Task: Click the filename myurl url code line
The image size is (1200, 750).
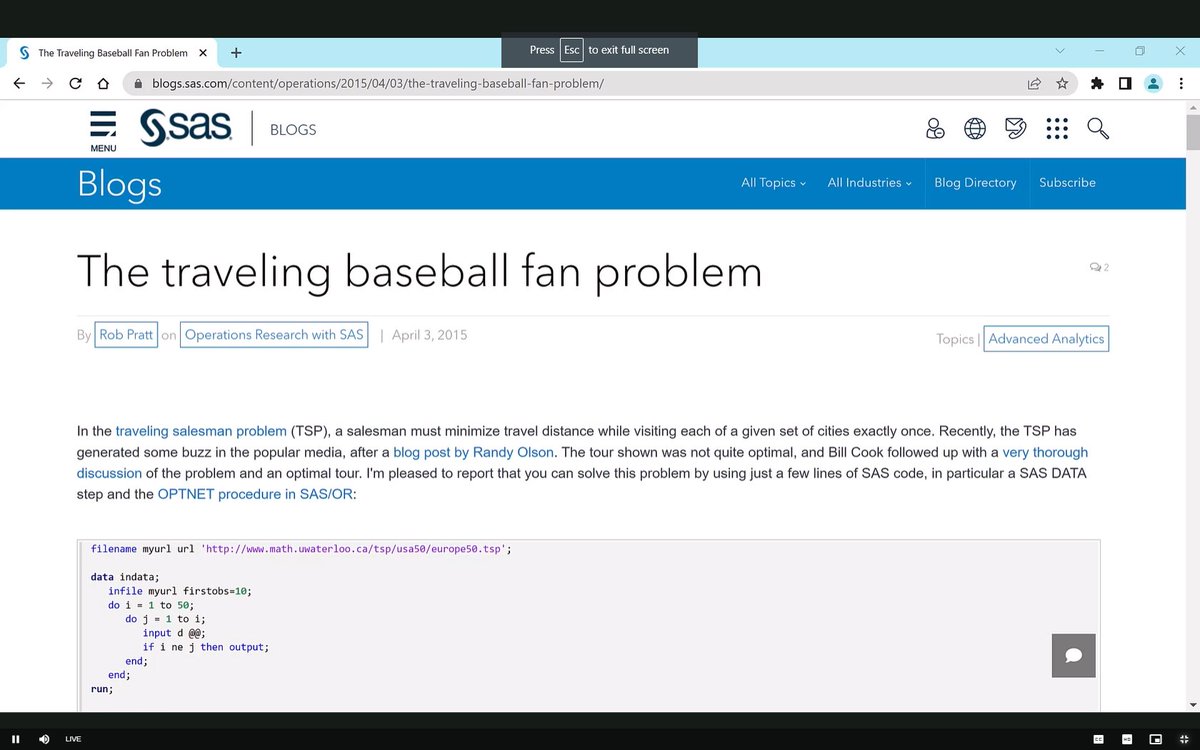Action: pos(301,549)
